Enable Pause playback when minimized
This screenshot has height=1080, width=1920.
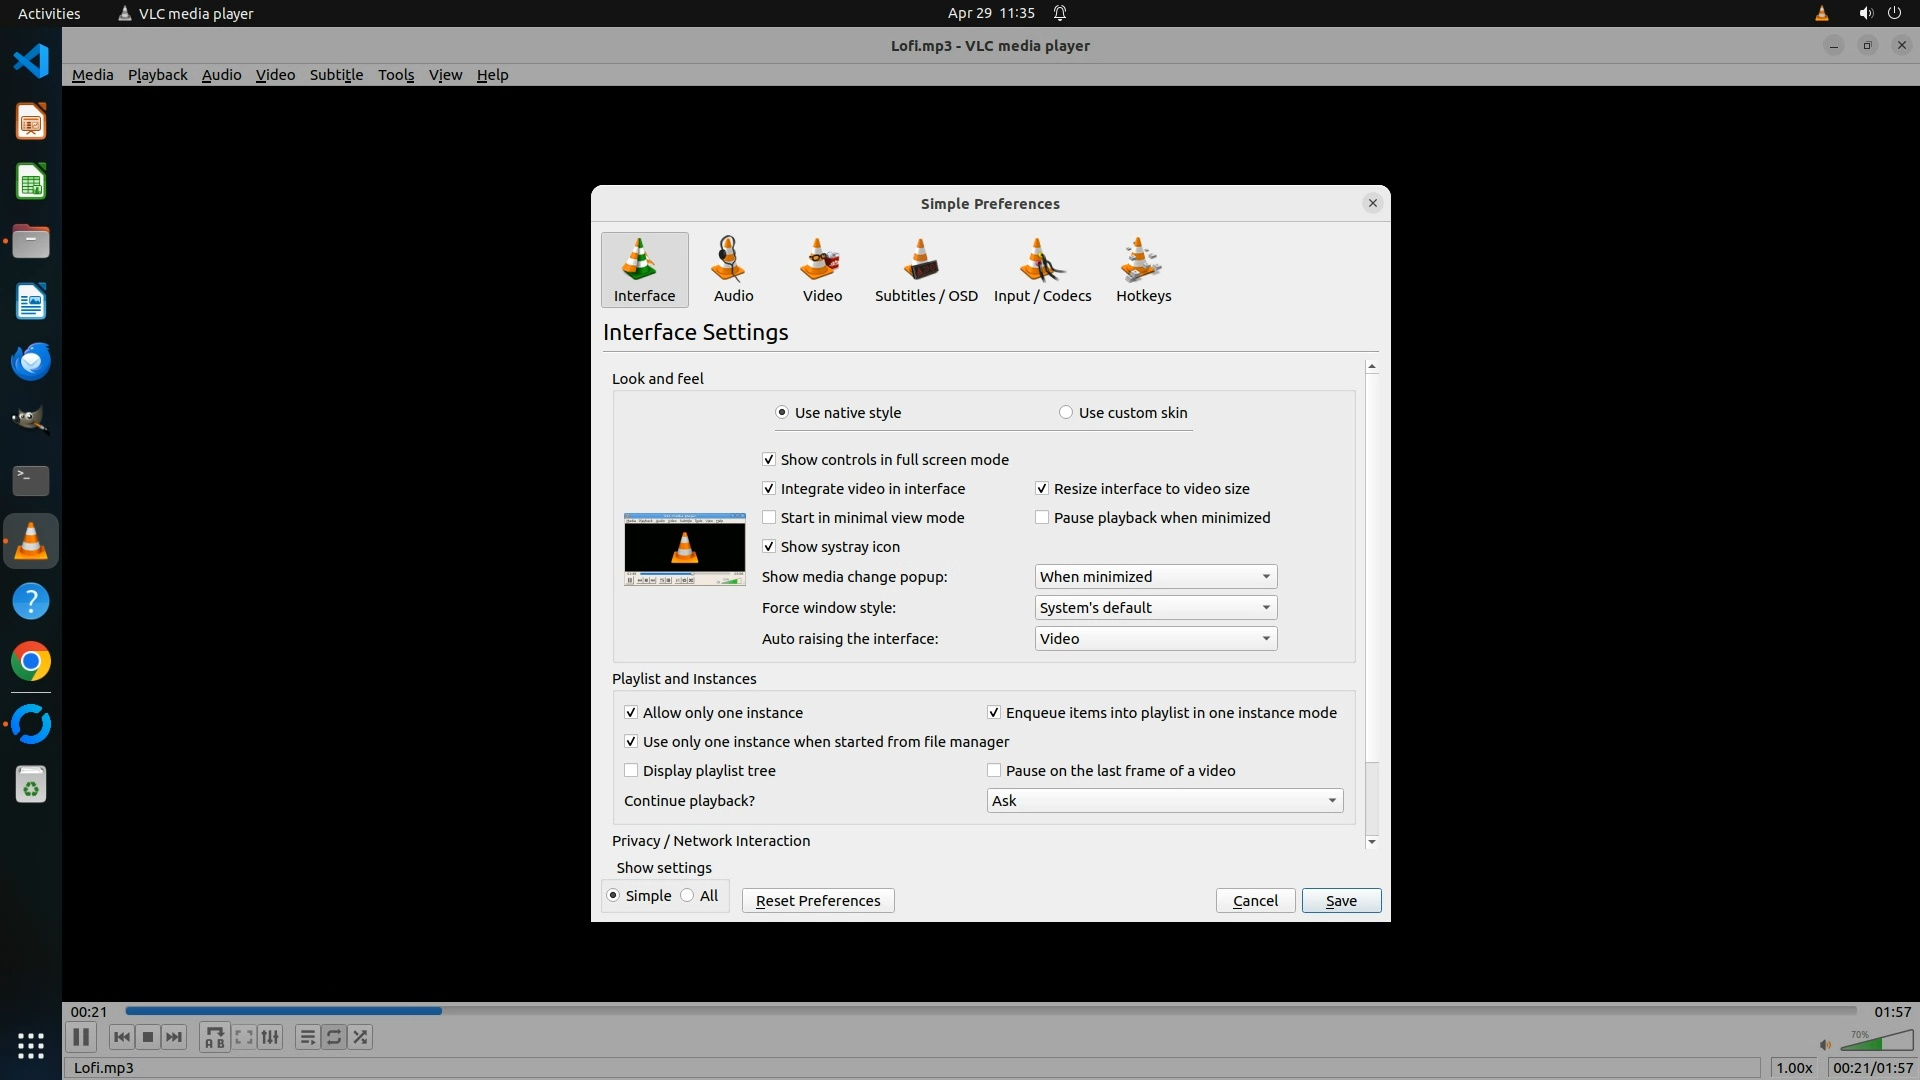(x=1042, y=518)
